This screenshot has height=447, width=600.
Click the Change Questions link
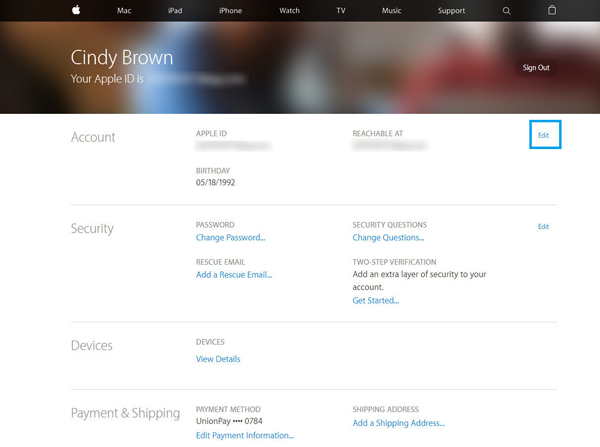point(388,238)
